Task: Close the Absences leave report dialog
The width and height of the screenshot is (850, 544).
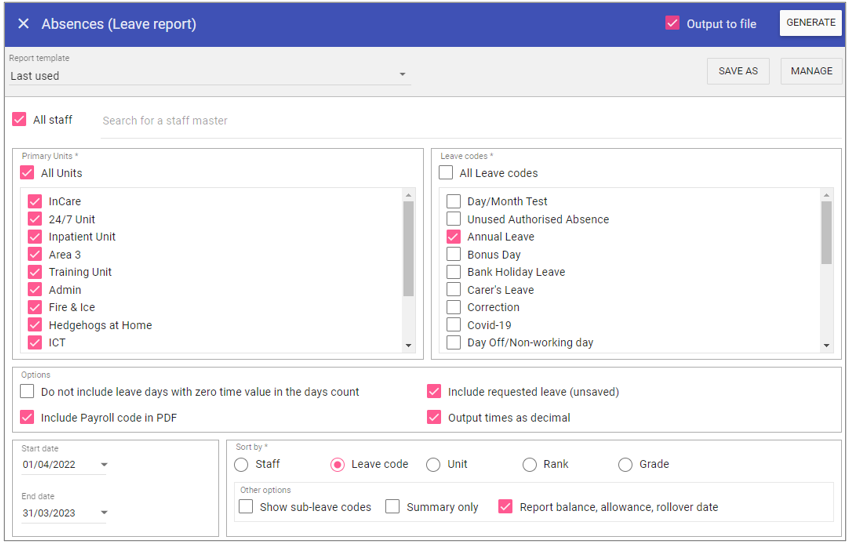Action: coord(23,24)
